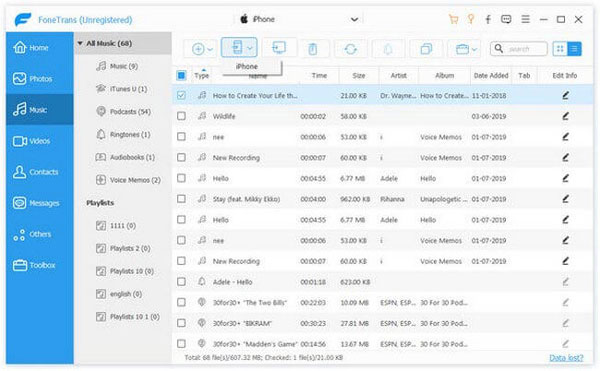The height and width of the screenshot is (371, 600).
Task: Click the delete trash icon in toolbar
Action: 313,49
